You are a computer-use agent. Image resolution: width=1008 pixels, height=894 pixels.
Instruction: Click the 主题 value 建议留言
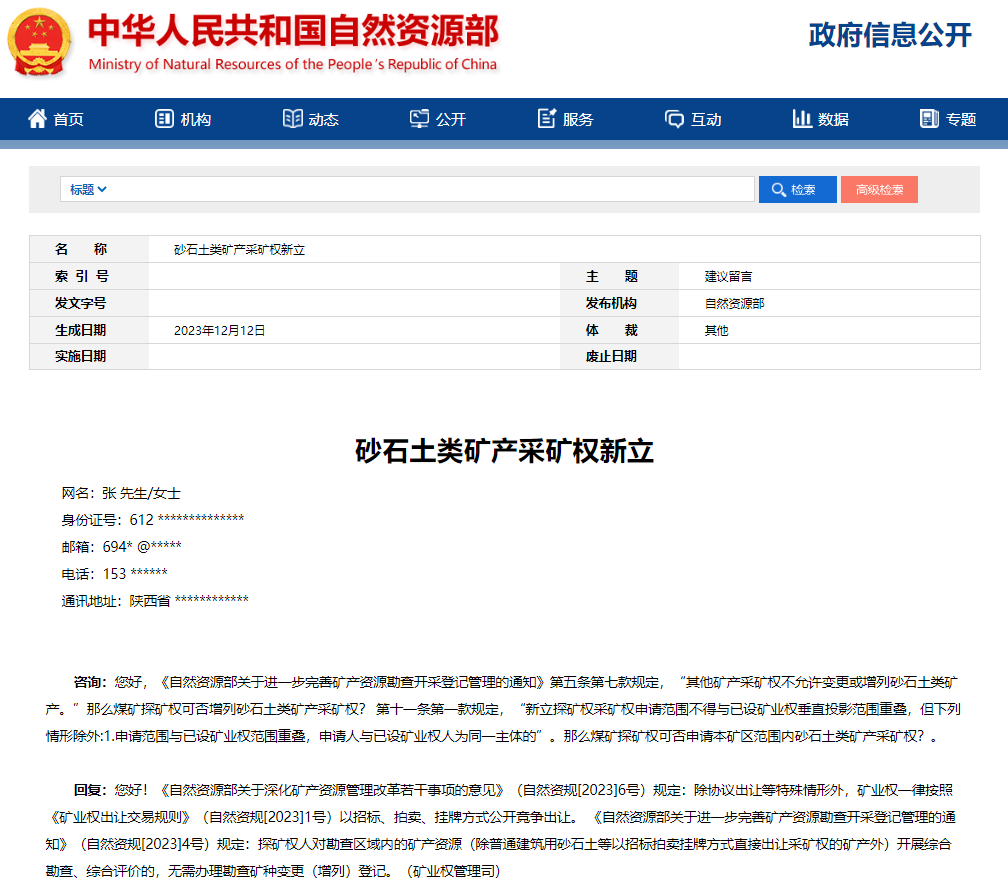point(728,276)
